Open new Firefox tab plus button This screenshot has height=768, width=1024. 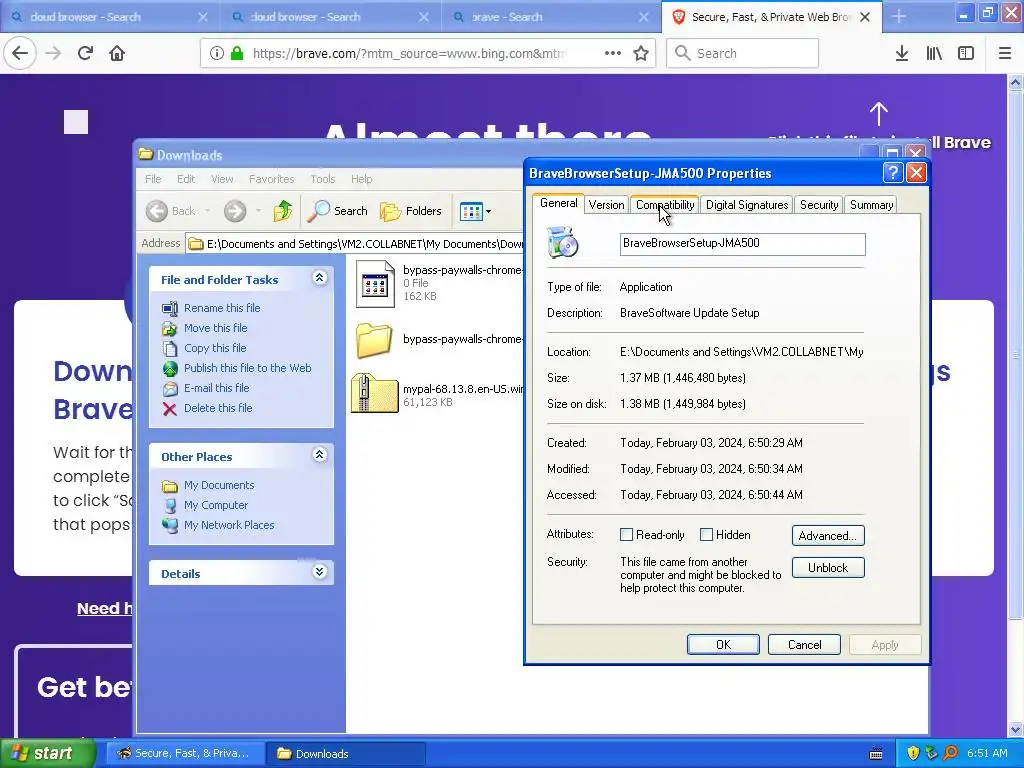tap(899, 17)
